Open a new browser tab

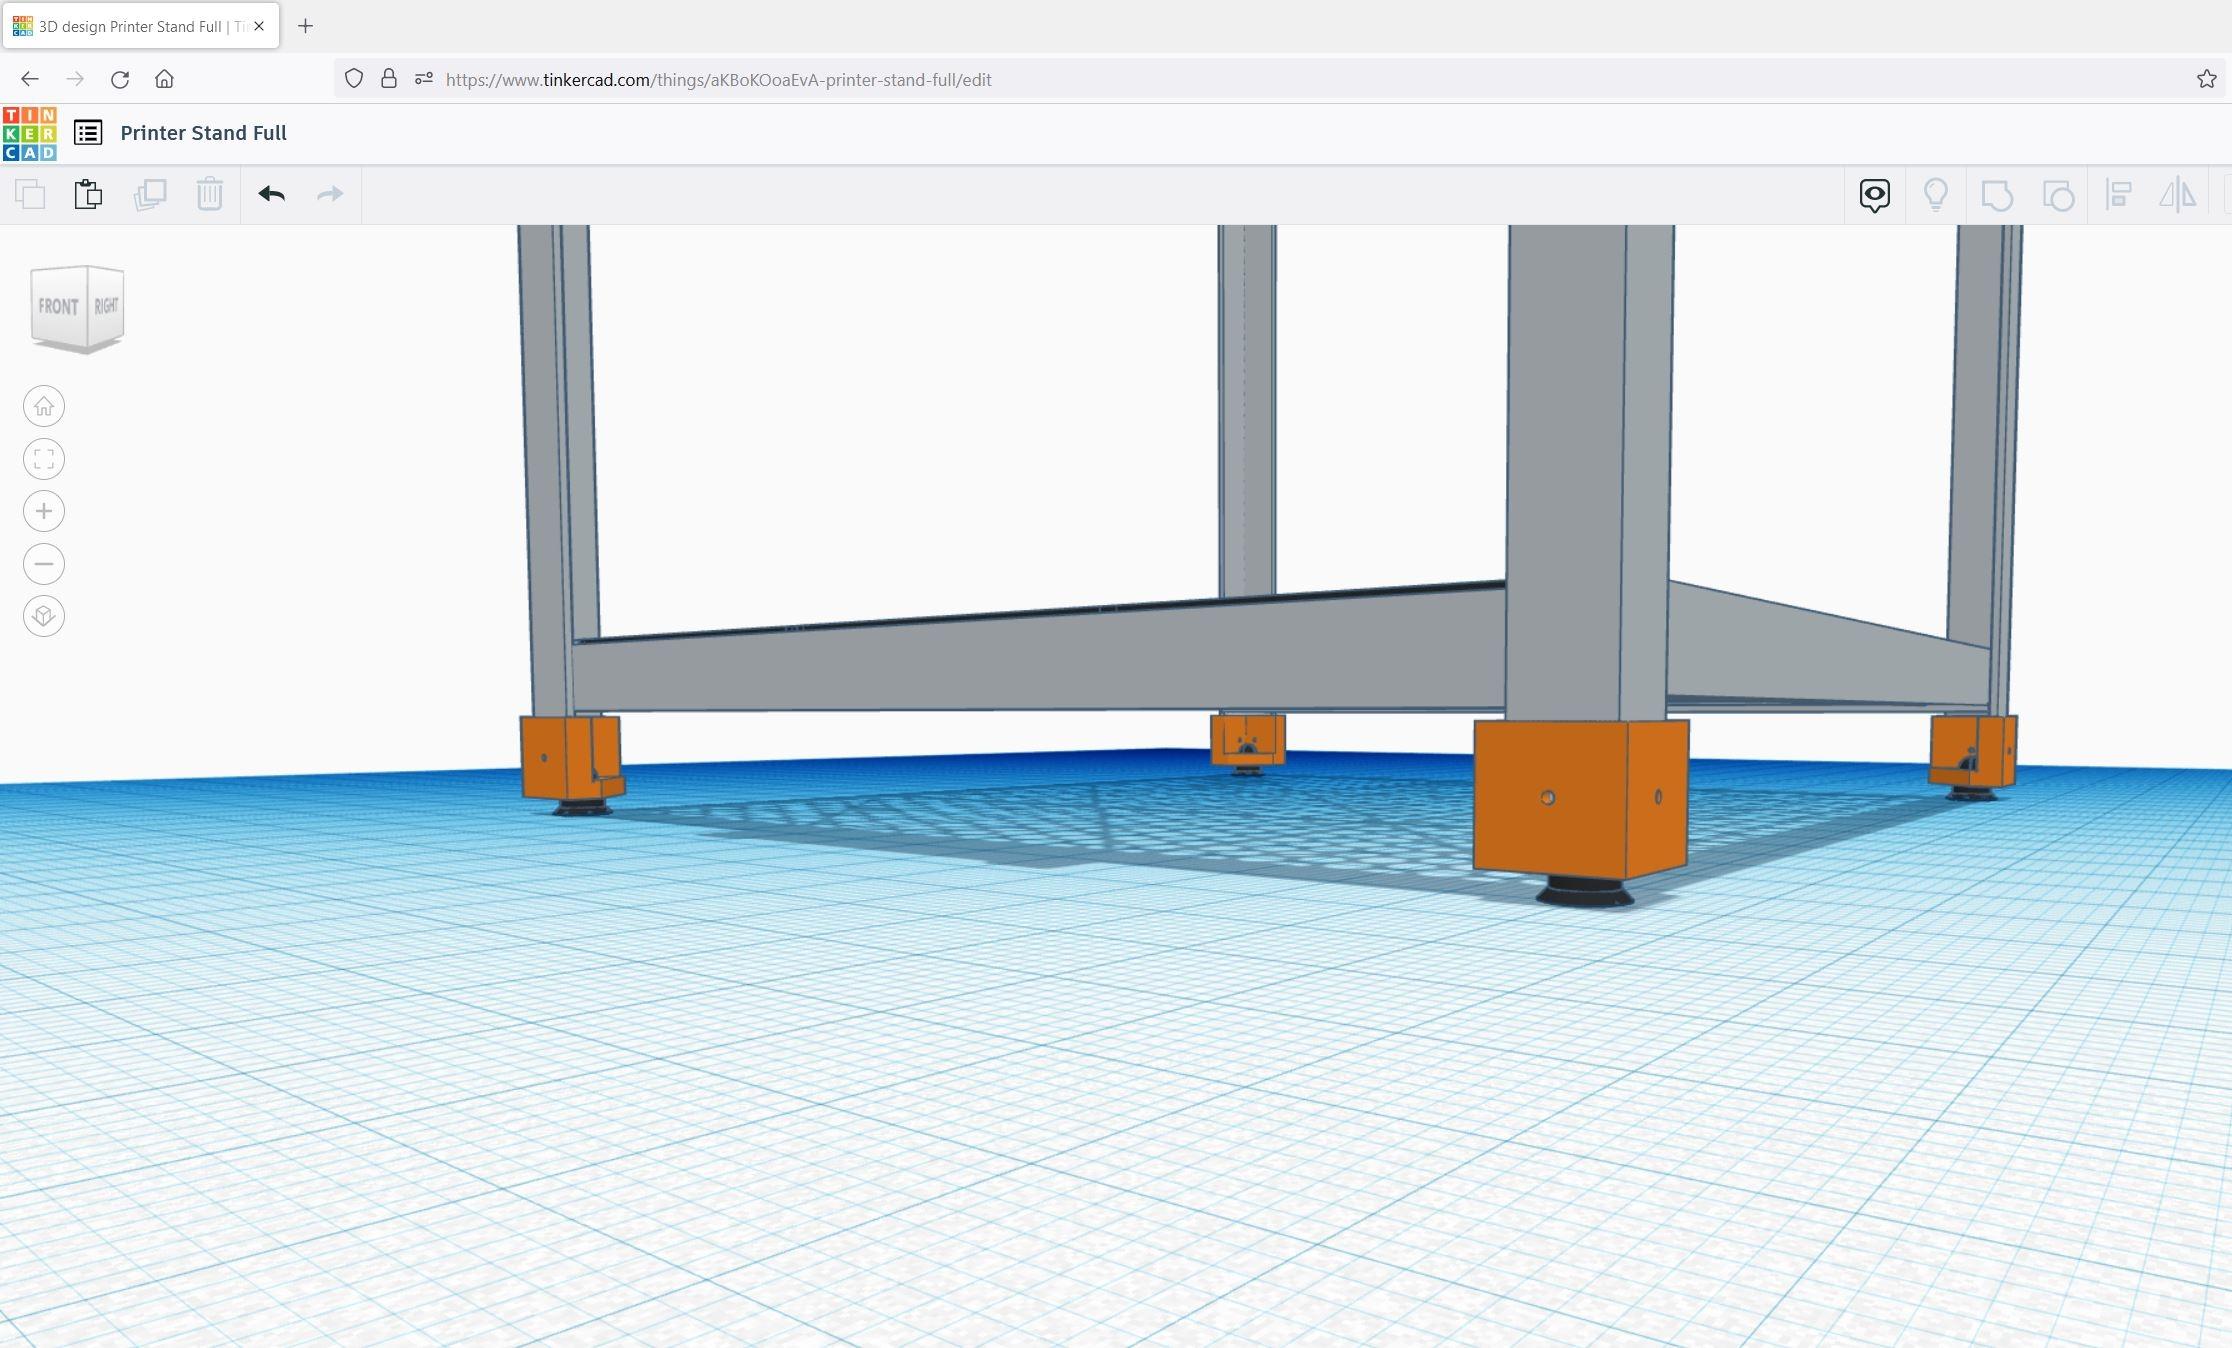(x=306, y=26)
